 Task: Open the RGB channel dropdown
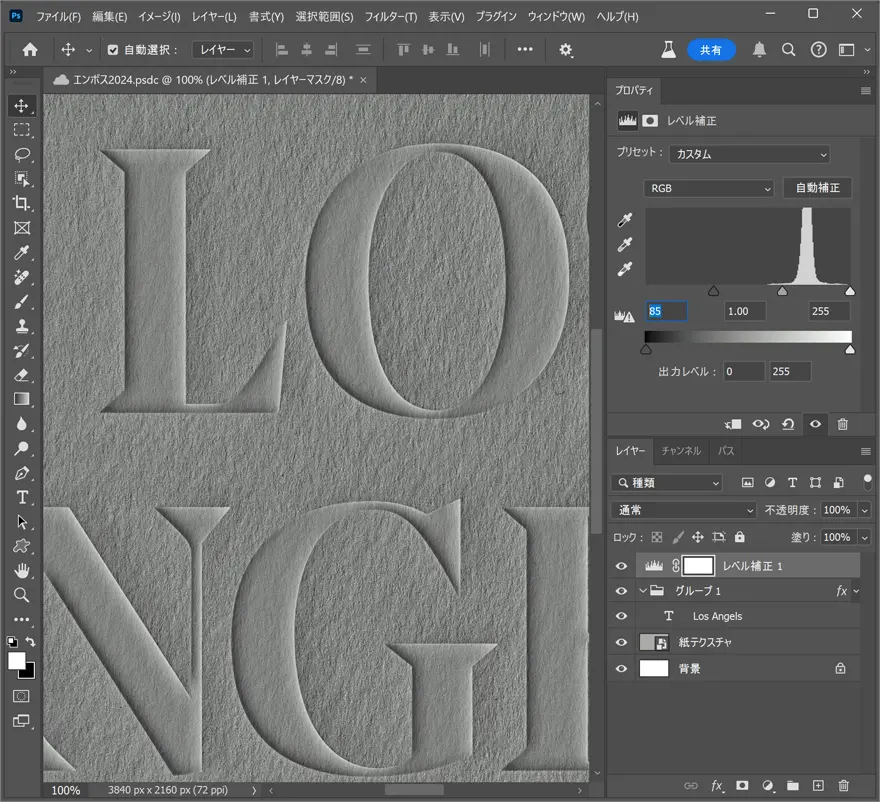pyautogui.click(x=709, y=189)
